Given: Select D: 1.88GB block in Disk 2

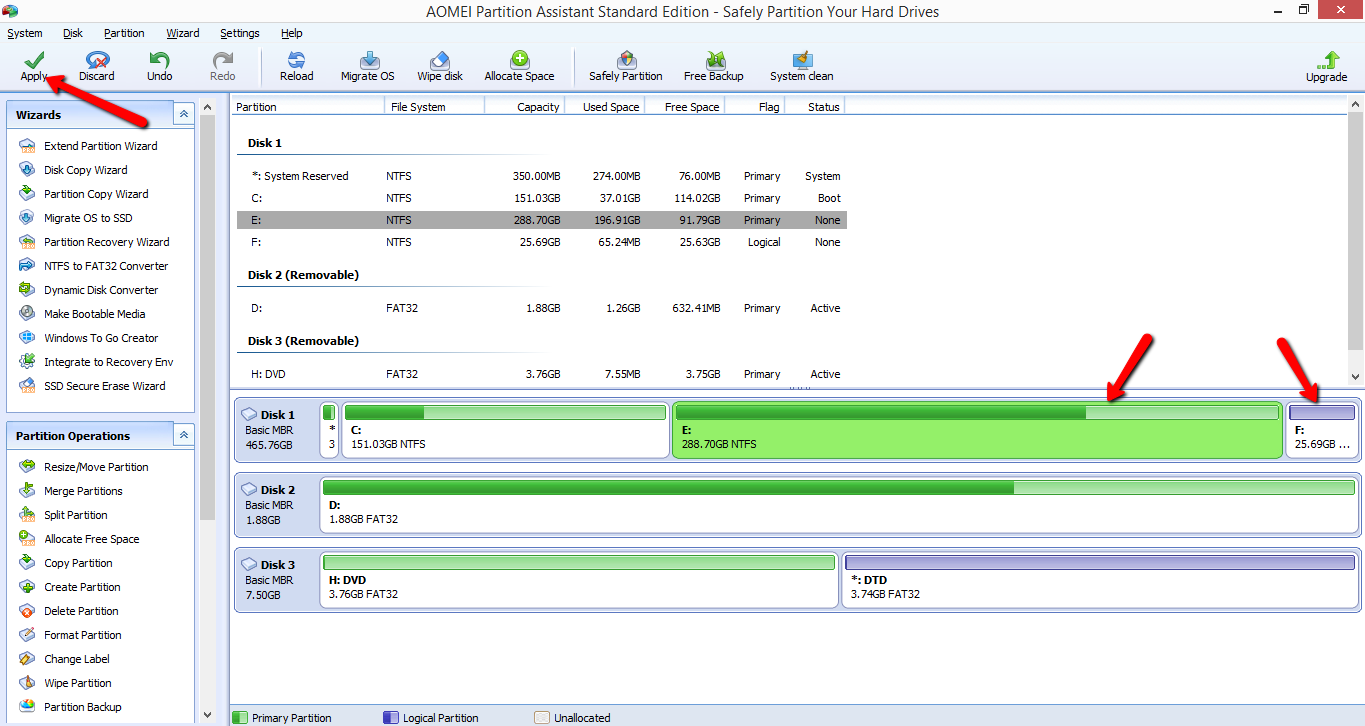Looking at the screenshot, I should pos(840,504).
